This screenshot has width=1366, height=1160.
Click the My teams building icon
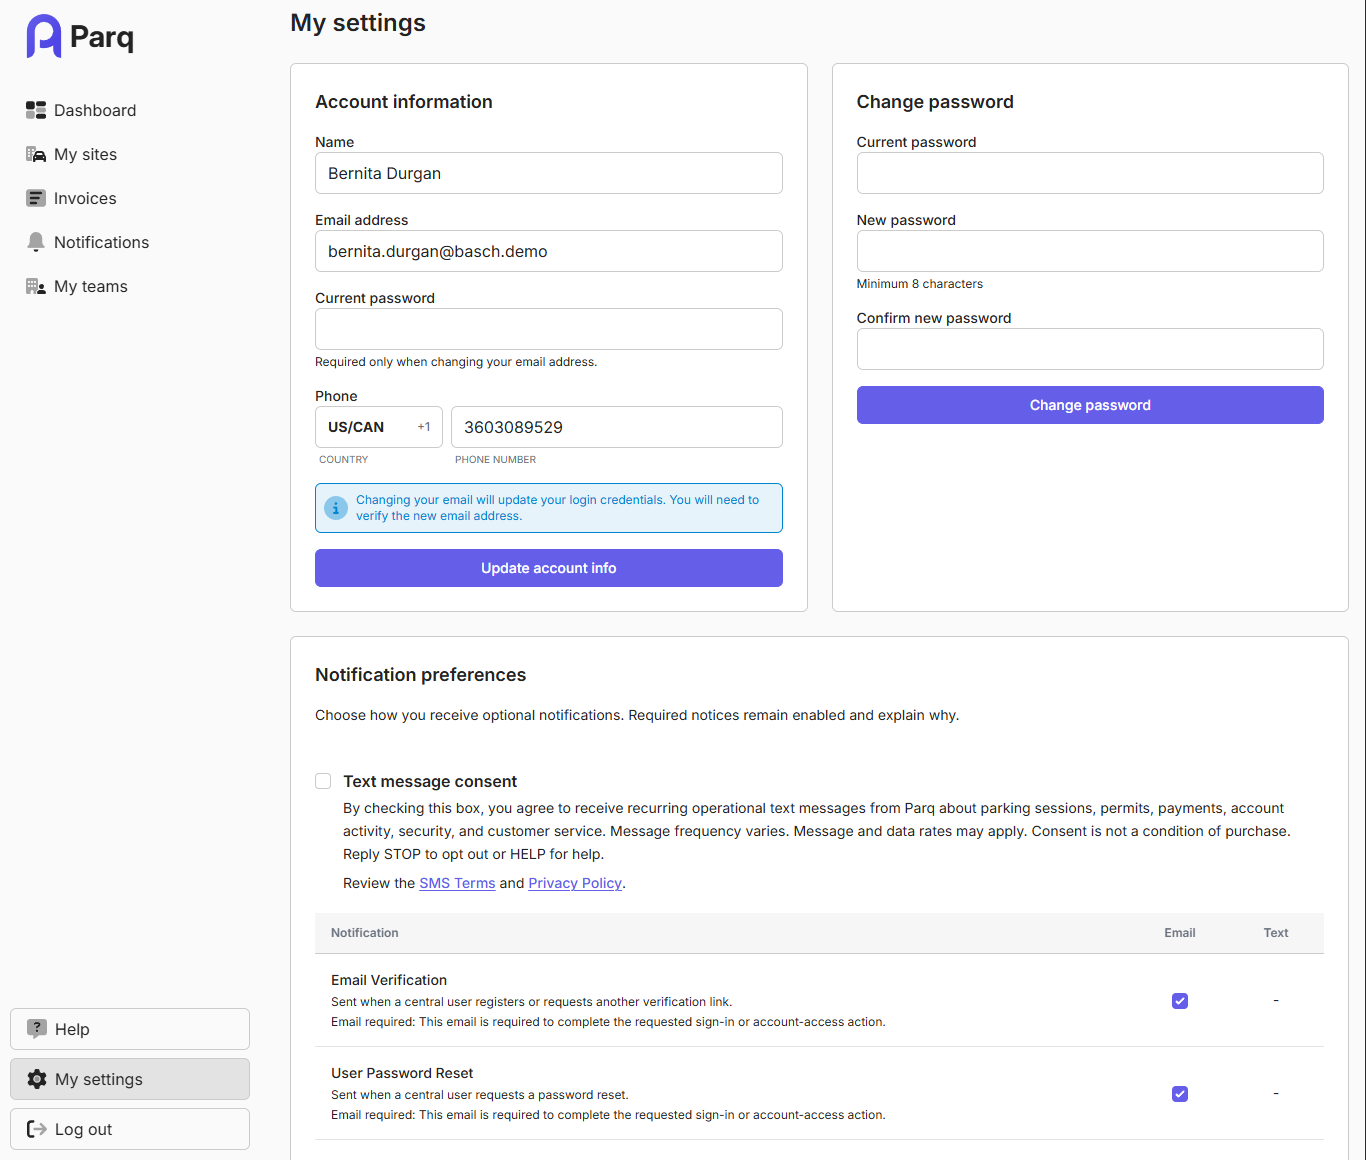[36, 286]
